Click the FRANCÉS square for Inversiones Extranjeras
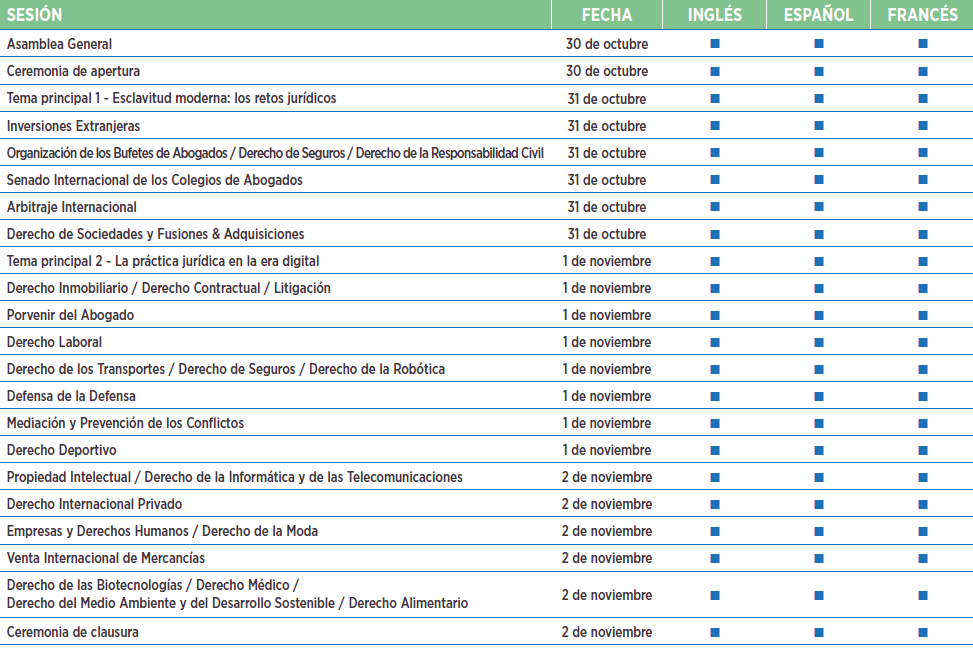The height and width of the screenshot is (649, 973). [923, 126]
